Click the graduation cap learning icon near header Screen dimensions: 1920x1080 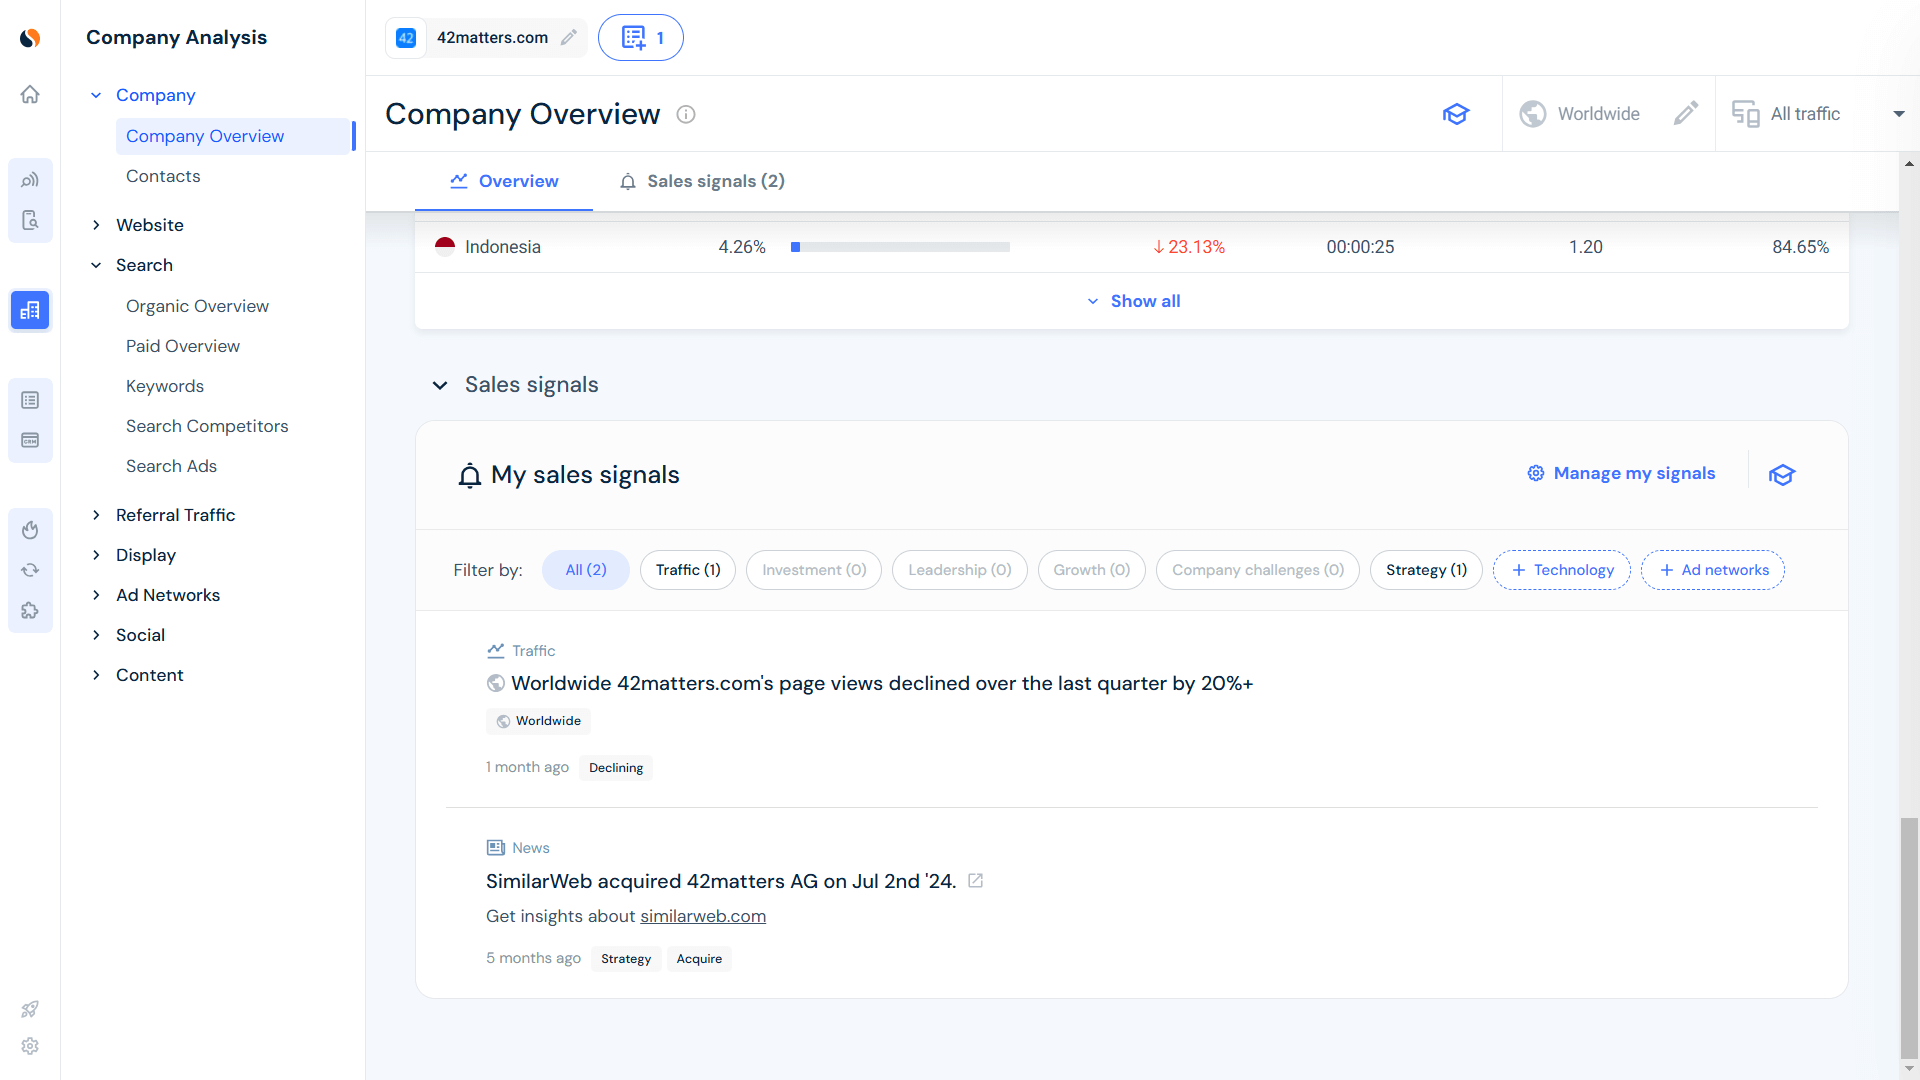tap(1456, 113)
